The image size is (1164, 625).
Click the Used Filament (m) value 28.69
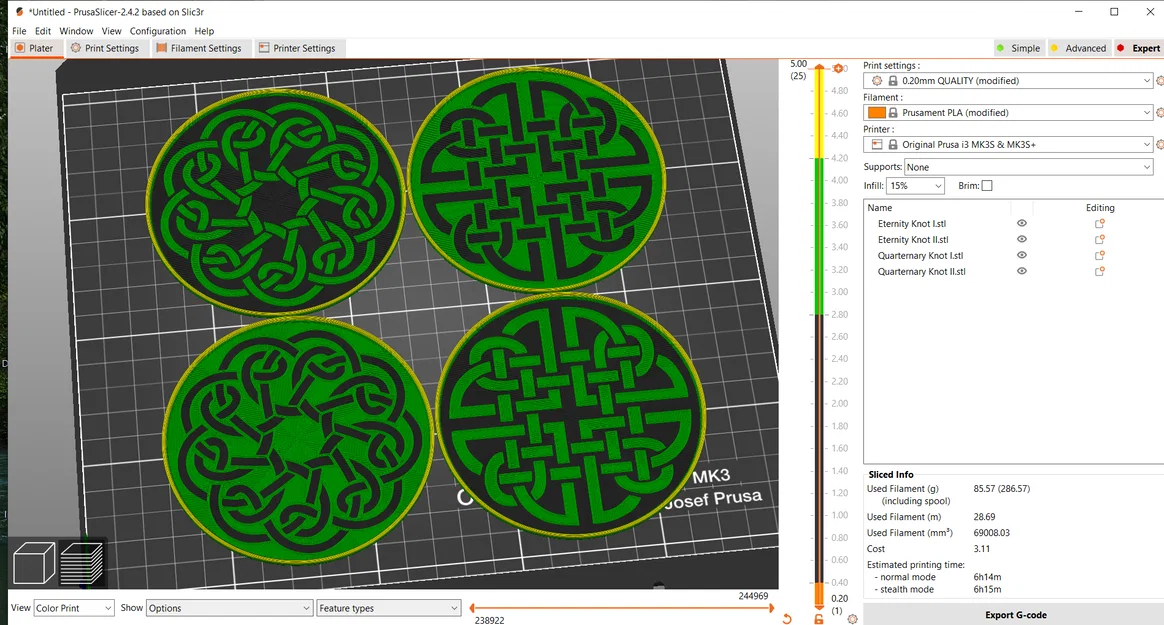click(x=984, y=517)
